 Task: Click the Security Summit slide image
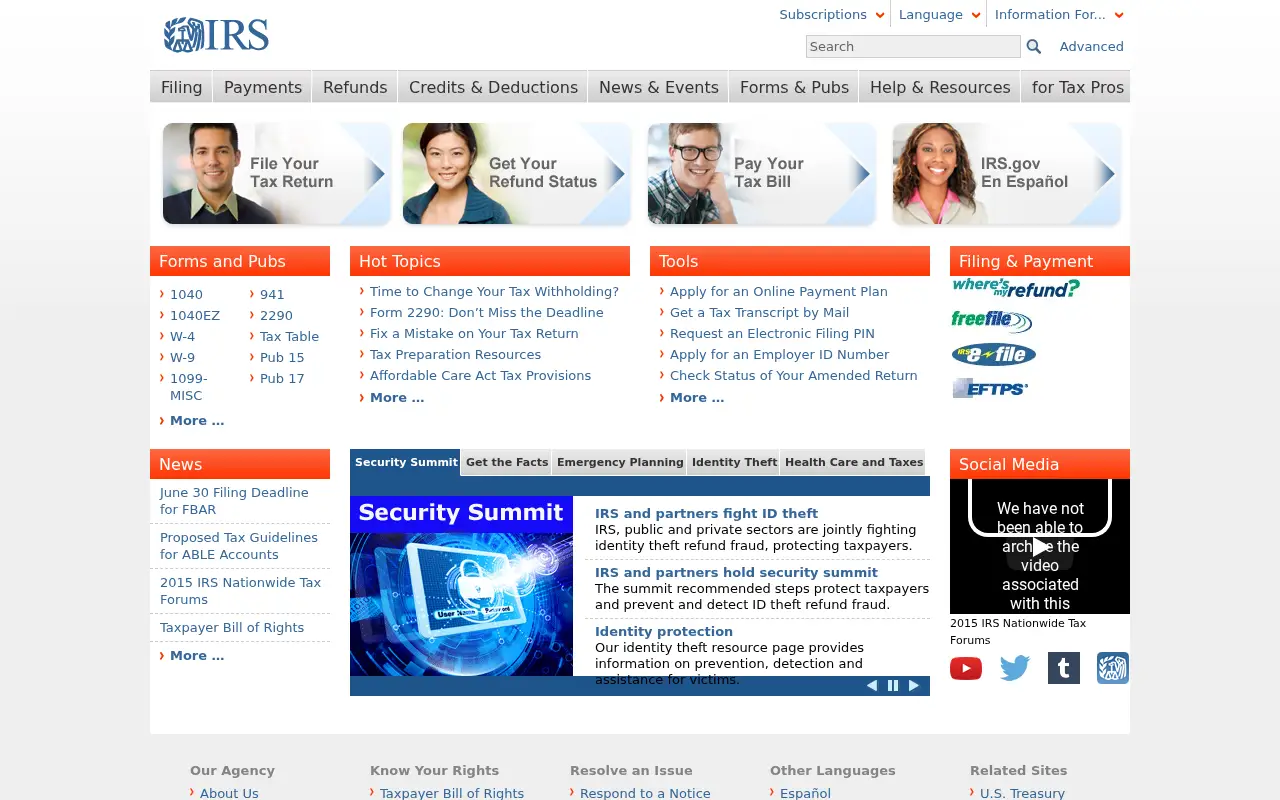461,586
